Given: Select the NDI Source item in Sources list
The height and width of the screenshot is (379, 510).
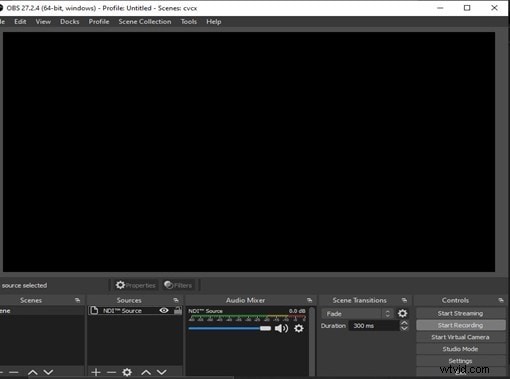Looking at the screenshot, I should [135, 311].
